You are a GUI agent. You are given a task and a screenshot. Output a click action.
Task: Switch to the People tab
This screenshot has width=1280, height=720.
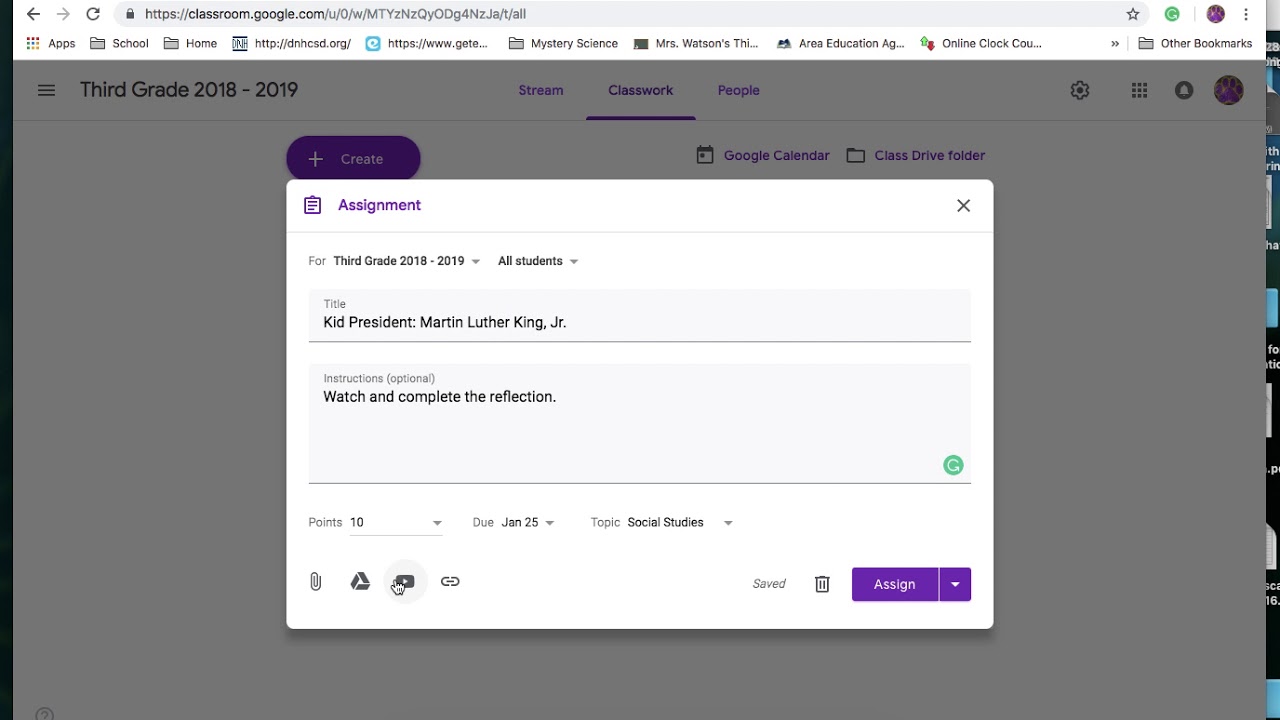(739, 90)
